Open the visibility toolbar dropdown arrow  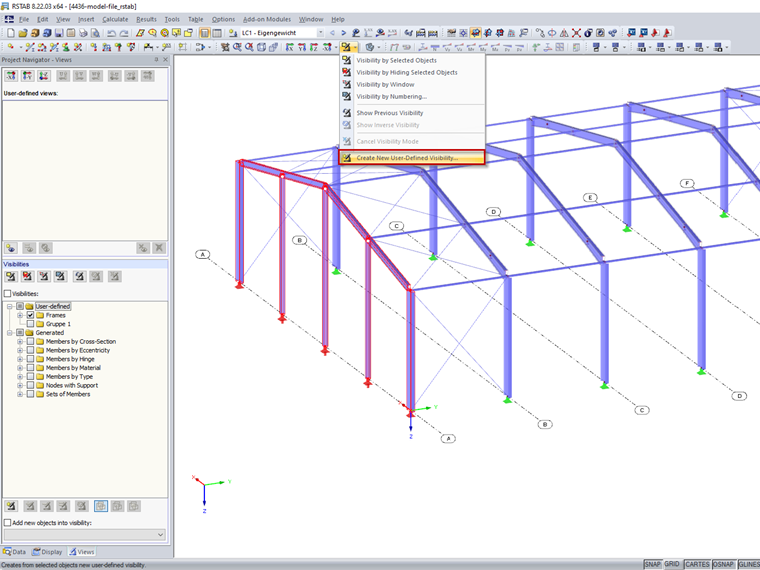(x=355, y=47)
